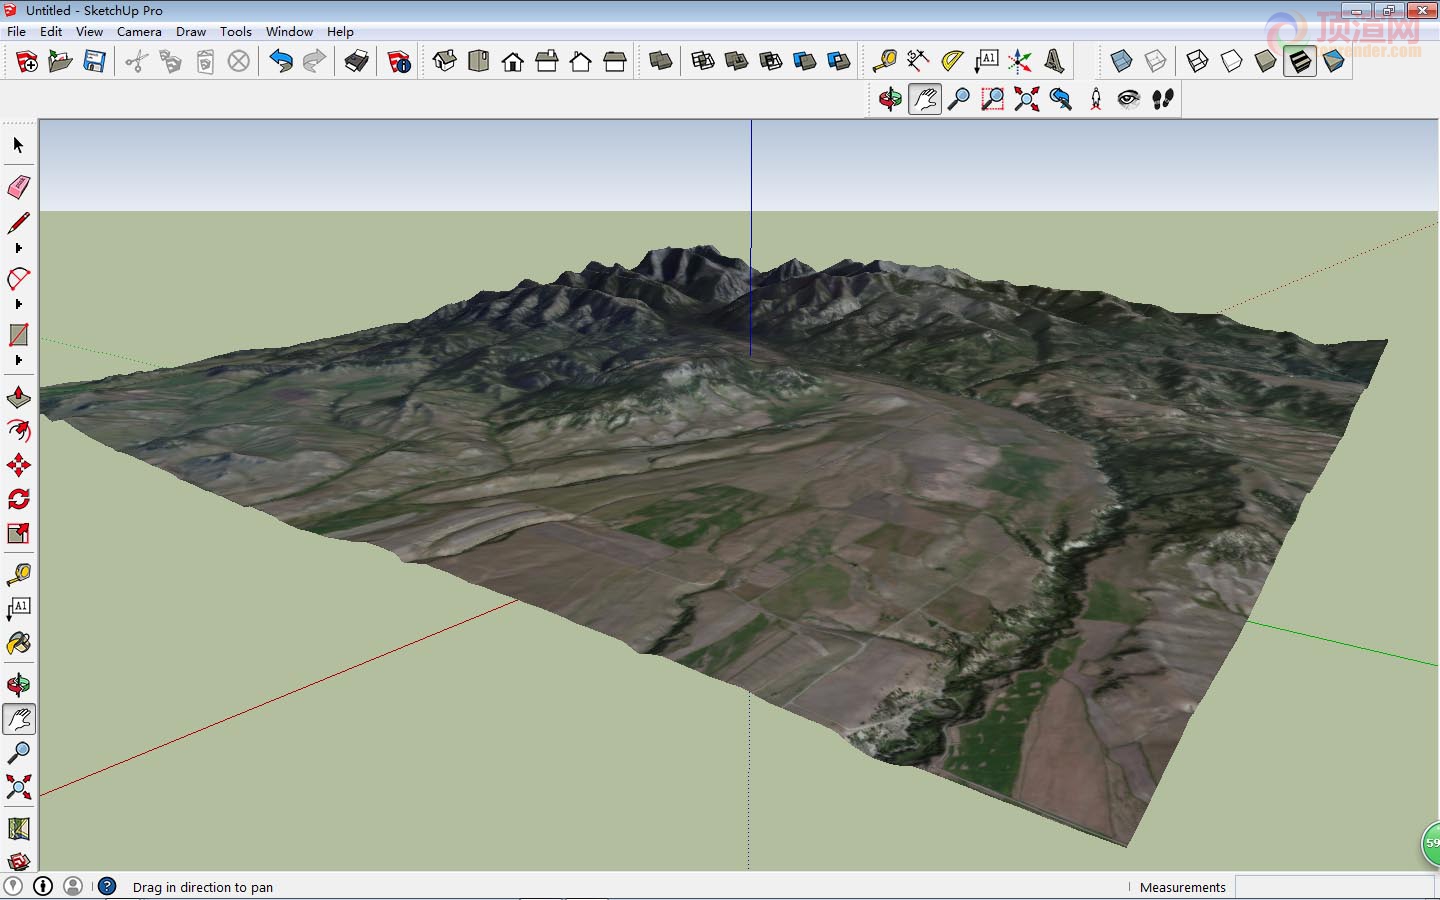Select the Protractor tool
1440x900 pixels.
[x=952, y=62]
